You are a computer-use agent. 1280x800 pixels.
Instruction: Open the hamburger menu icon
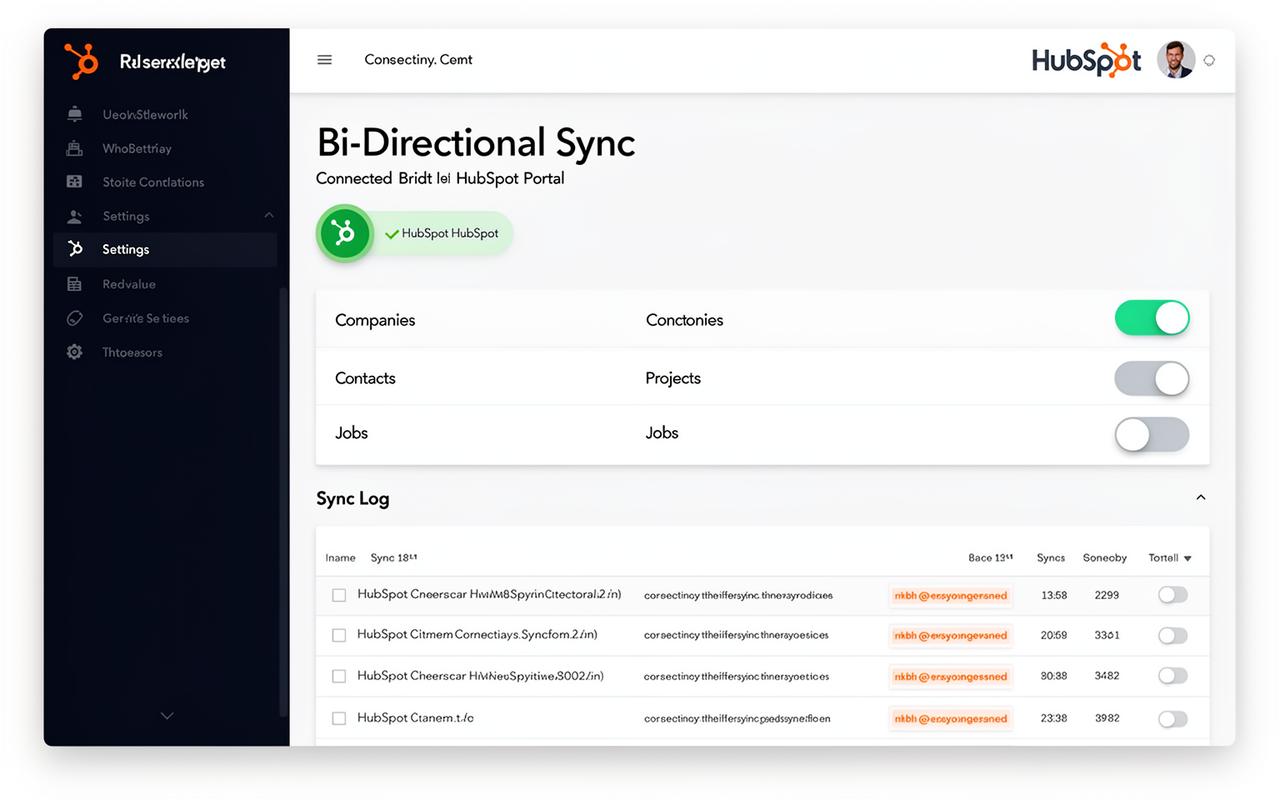pyautogui.click(x=324, y=60)
